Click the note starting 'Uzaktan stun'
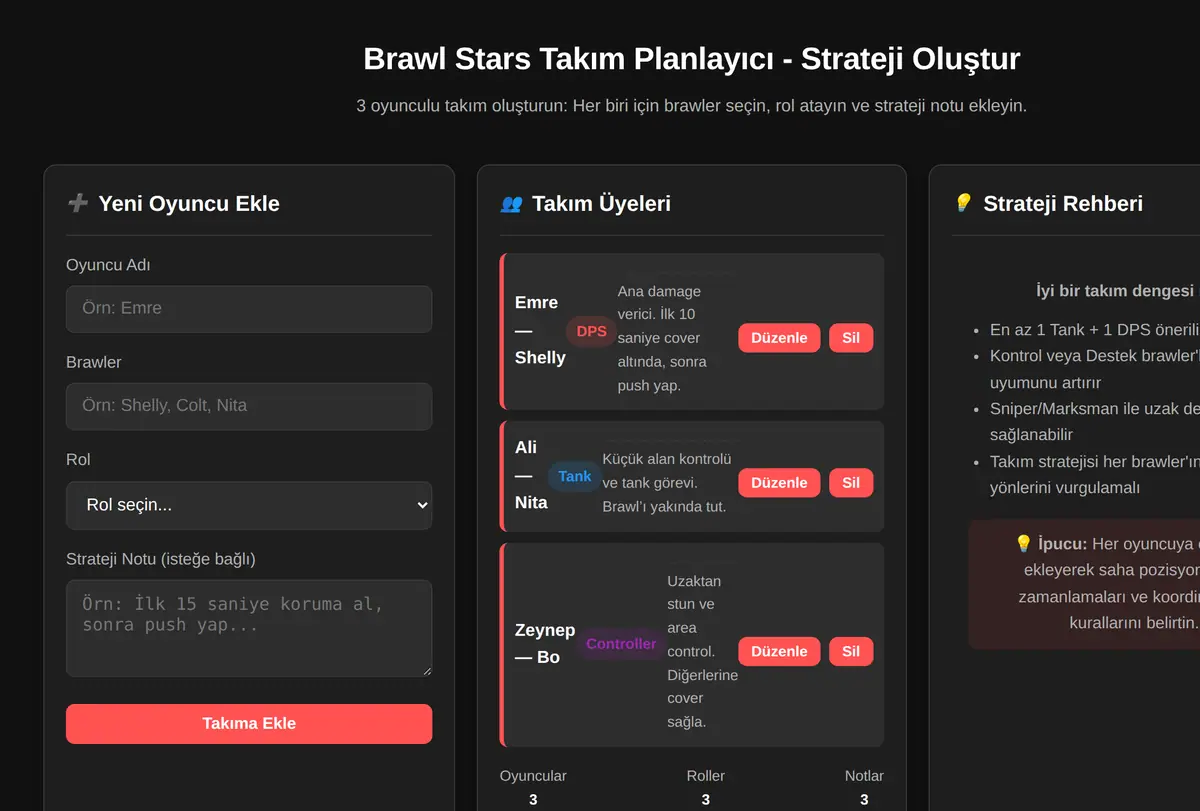The width and height of the screenshot is (1200, 811). tap(702, 651)
